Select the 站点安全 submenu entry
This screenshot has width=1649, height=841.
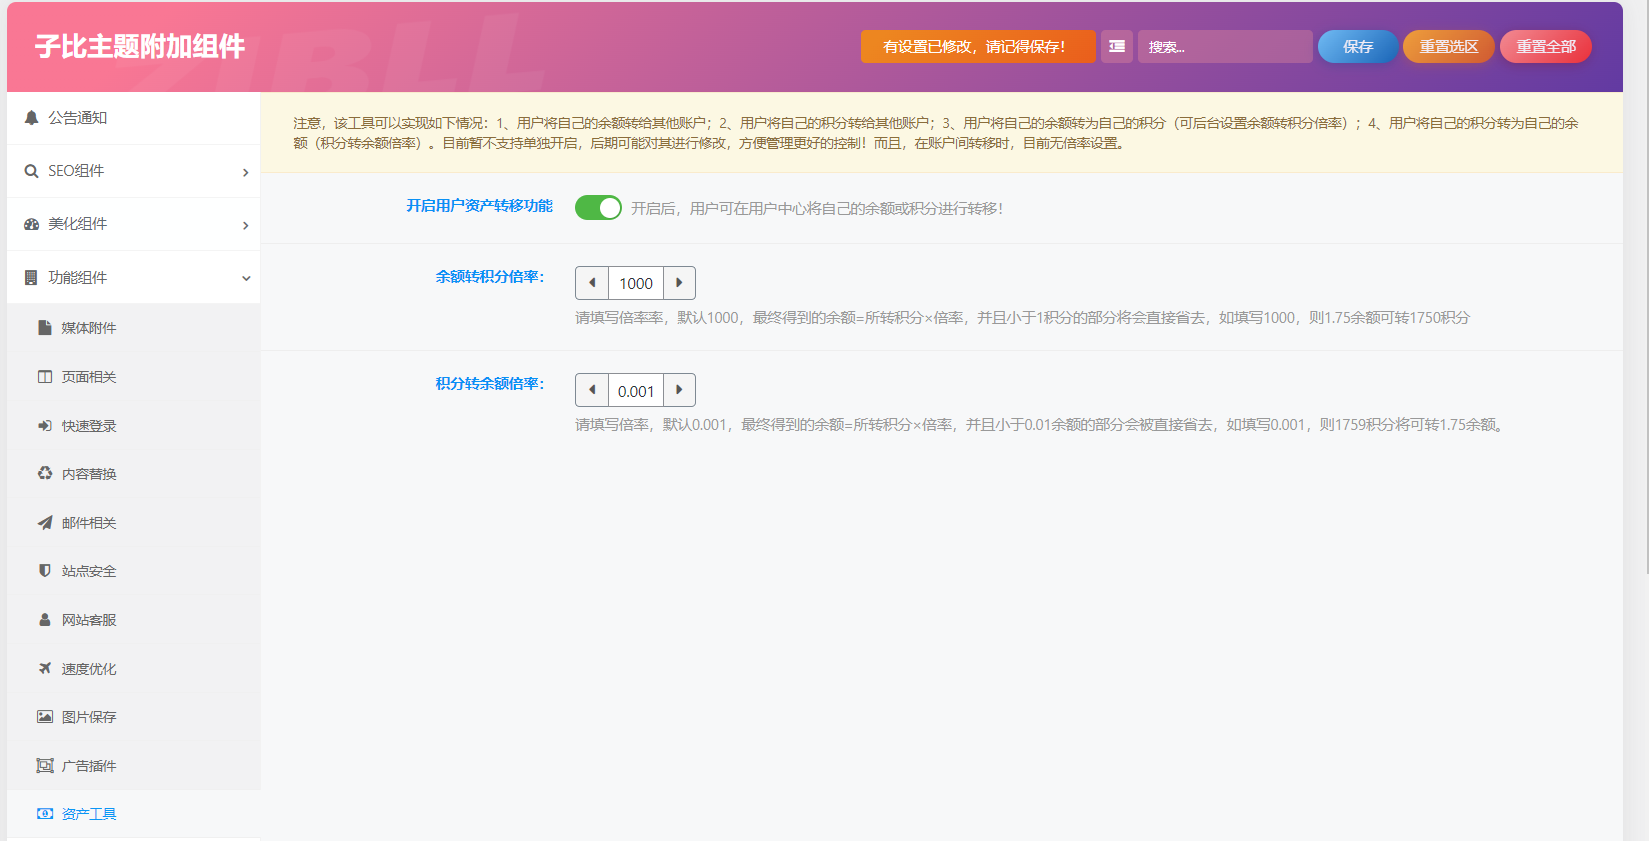click(134, 571)
